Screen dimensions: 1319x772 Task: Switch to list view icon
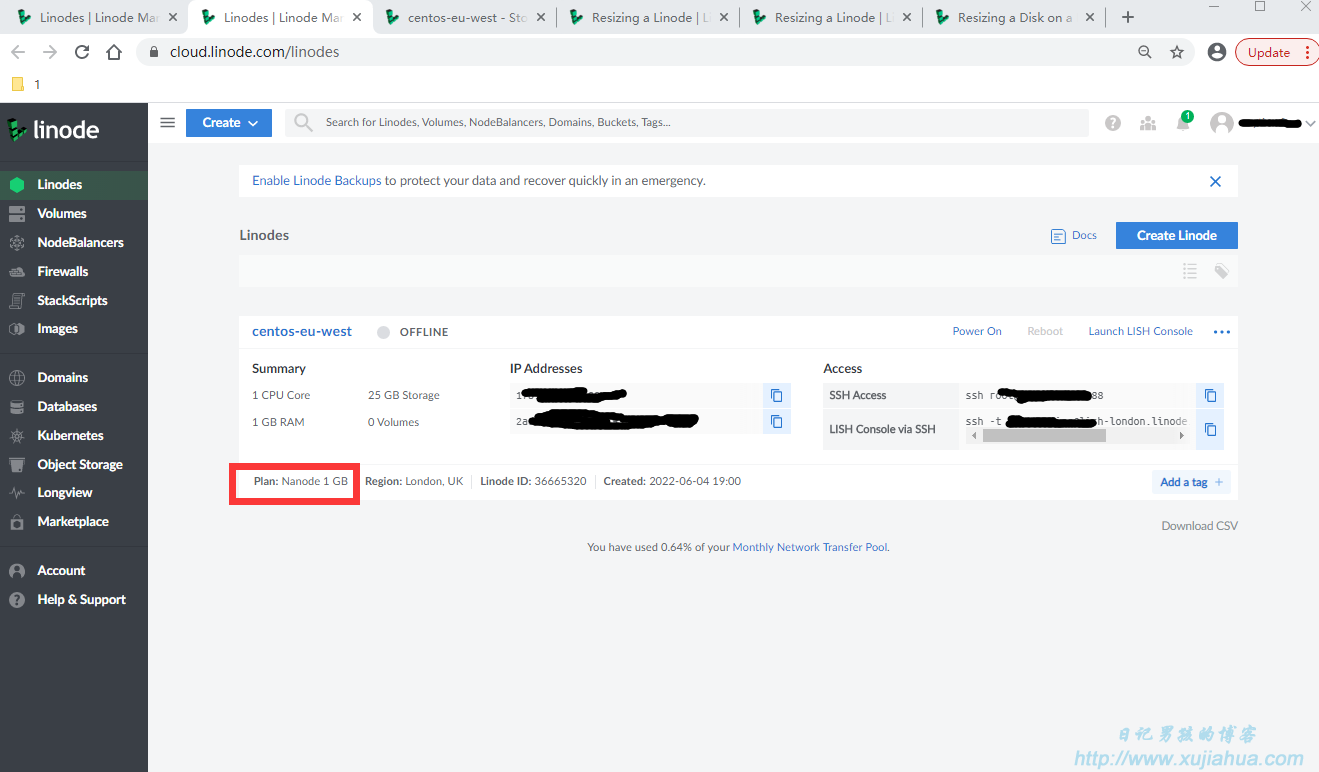tap(1190, 271)
